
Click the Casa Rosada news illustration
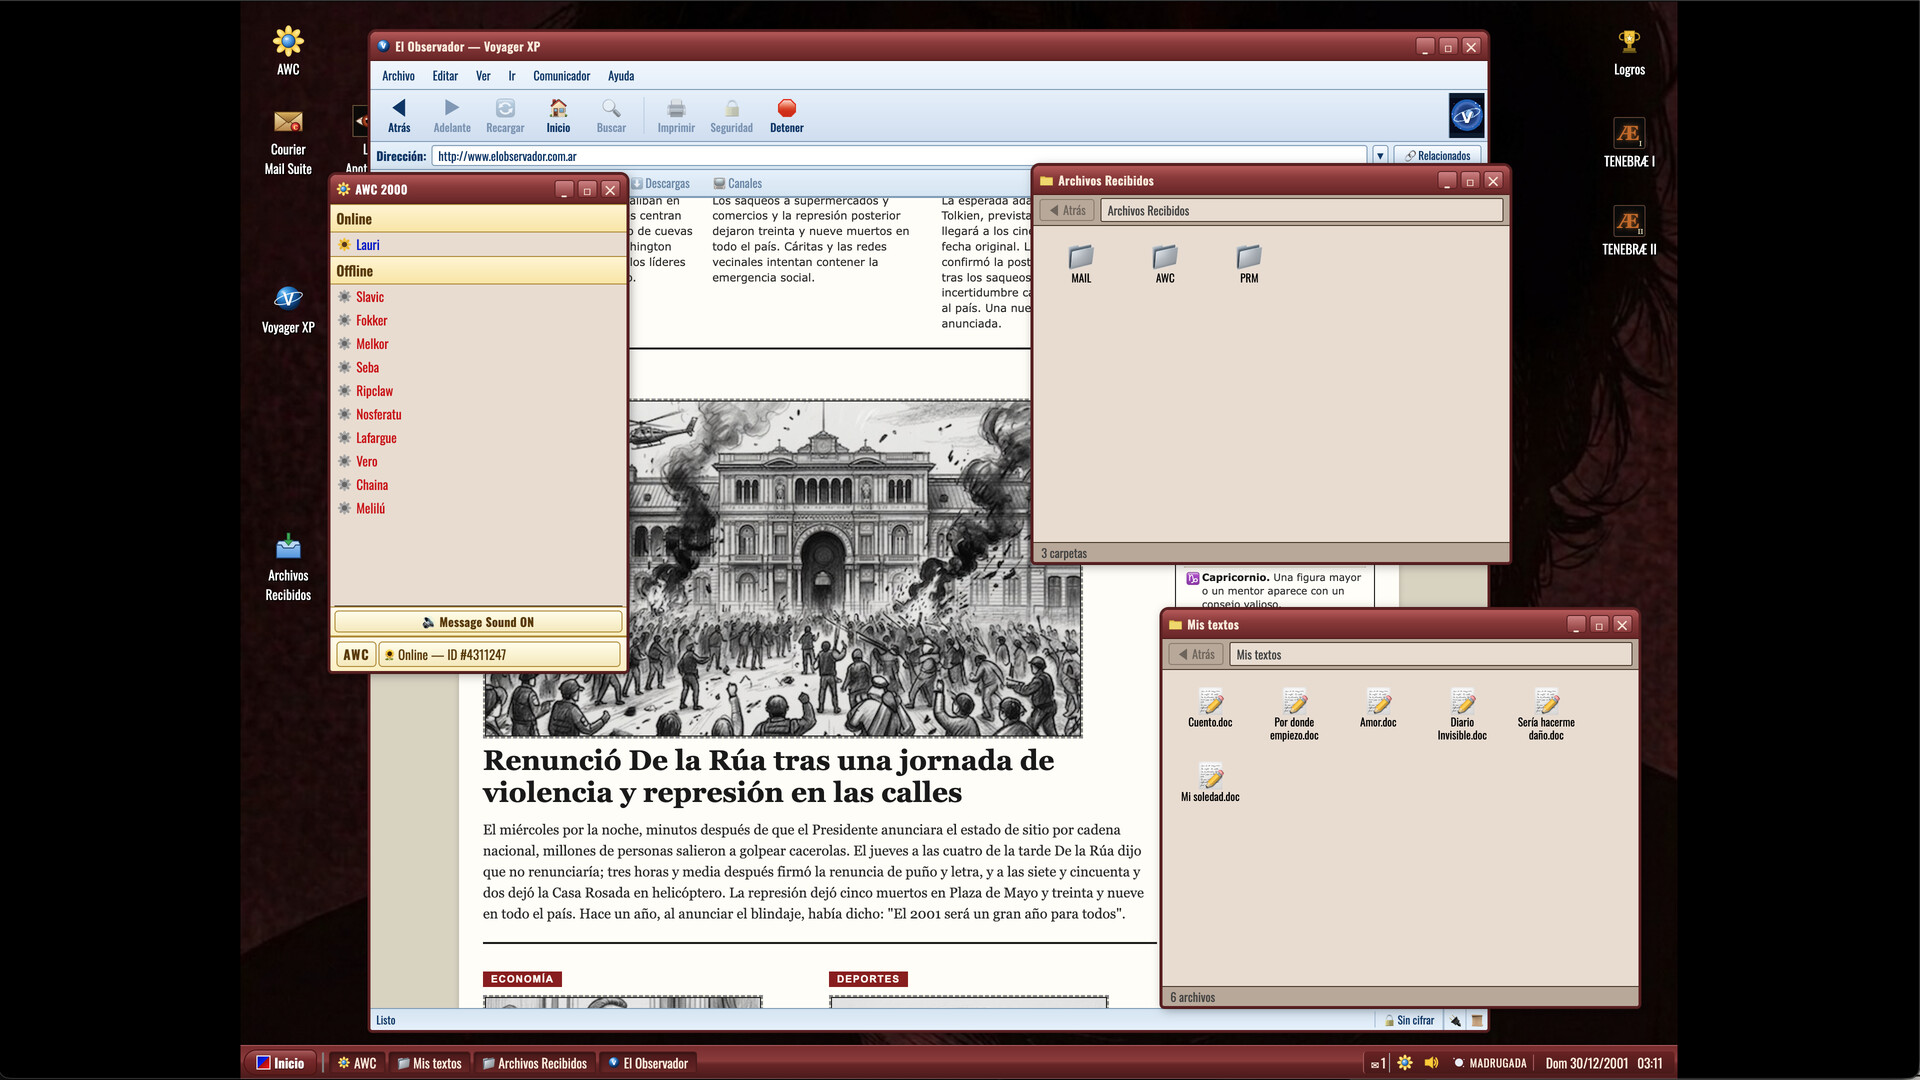click(x=782, y=569)
